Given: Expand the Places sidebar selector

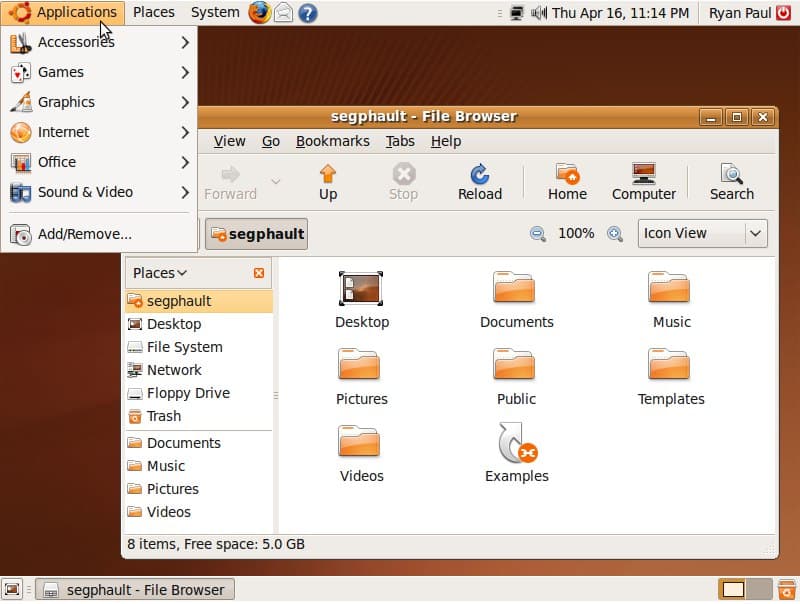Looking at the screenshot, I should 160,273.
